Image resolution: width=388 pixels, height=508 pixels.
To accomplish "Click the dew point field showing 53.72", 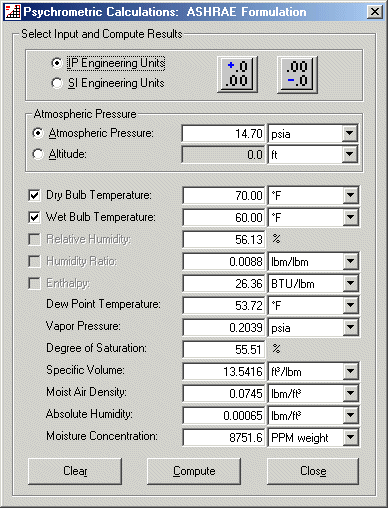I will click(224, 305).
